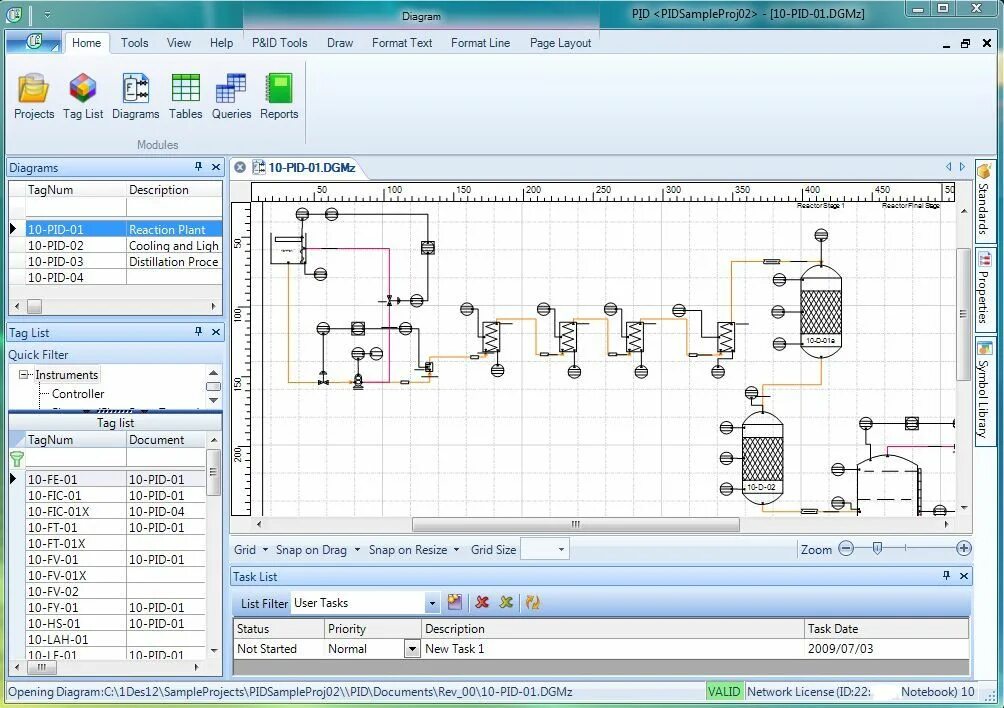The image size is (1004, 708).
Task: Select the 10-PID-02 diagram row
Action: (x=124, y=246)
